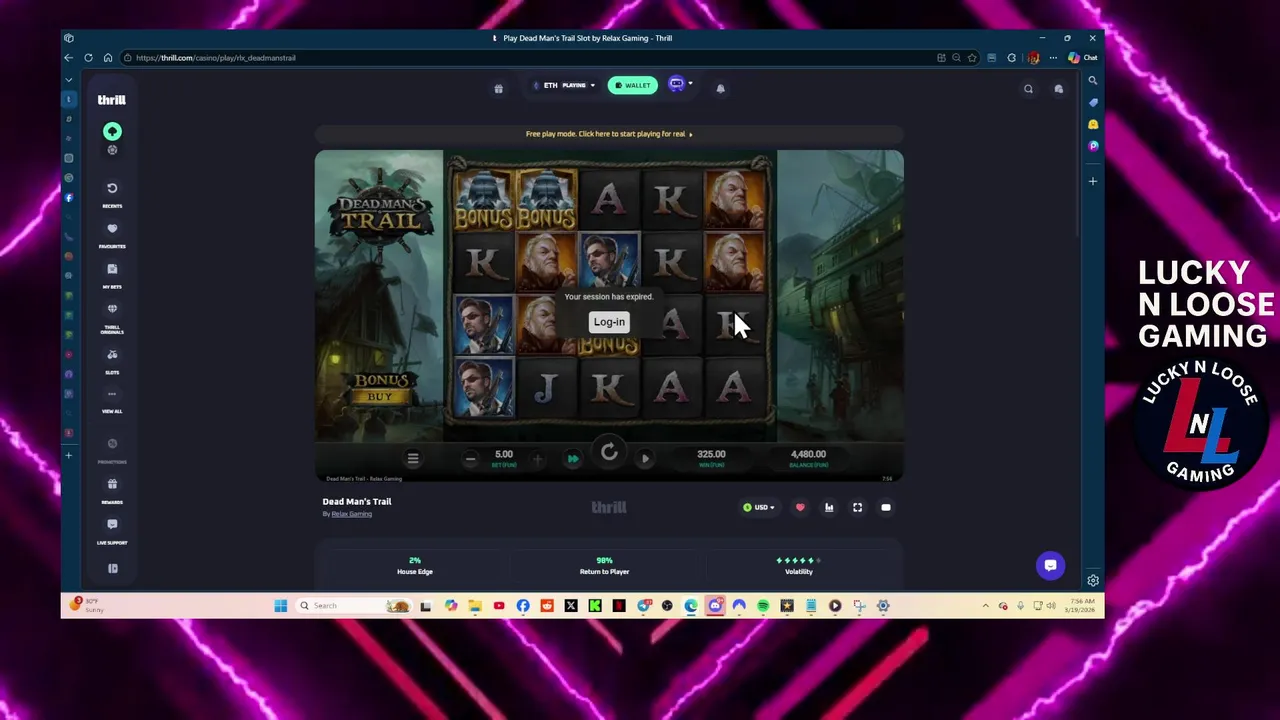
Task: Open the game statistics chart icon
Action: (x=829, y=508)
